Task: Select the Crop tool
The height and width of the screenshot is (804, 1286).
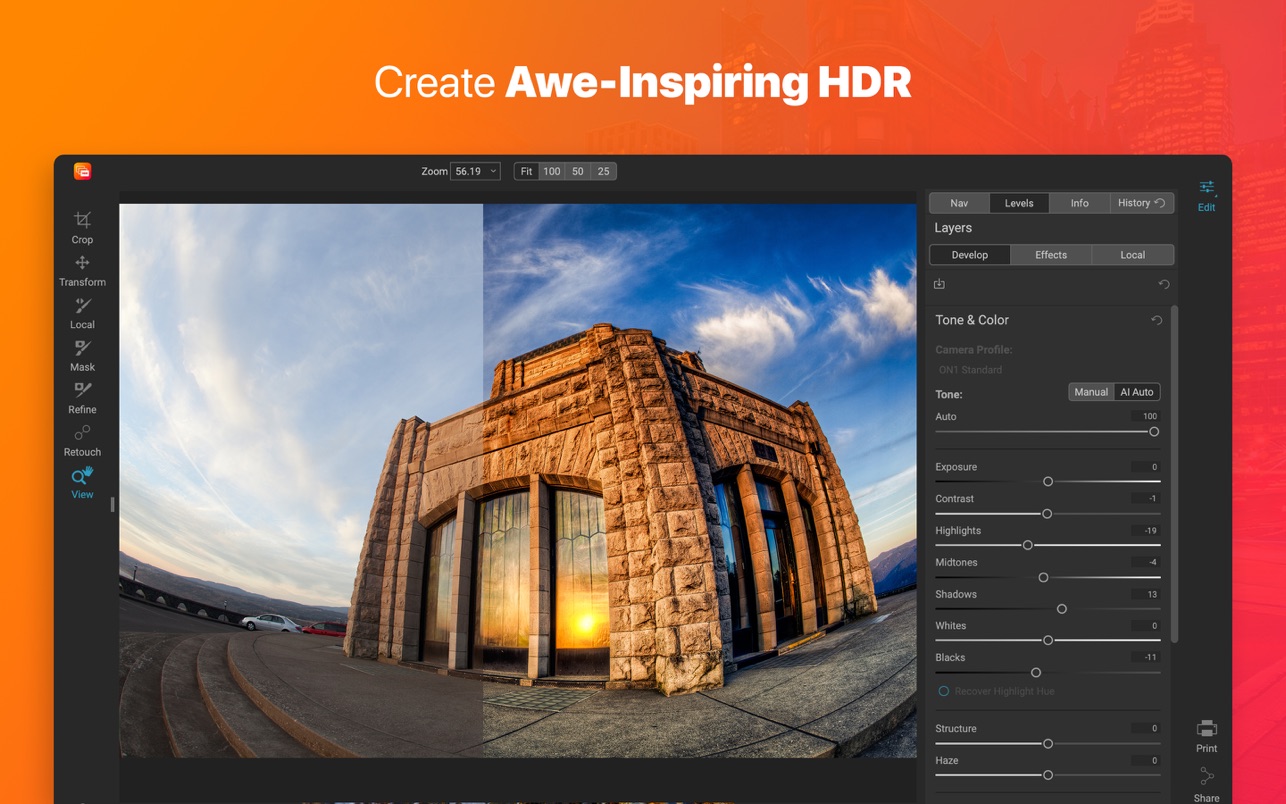Action: 82,228
